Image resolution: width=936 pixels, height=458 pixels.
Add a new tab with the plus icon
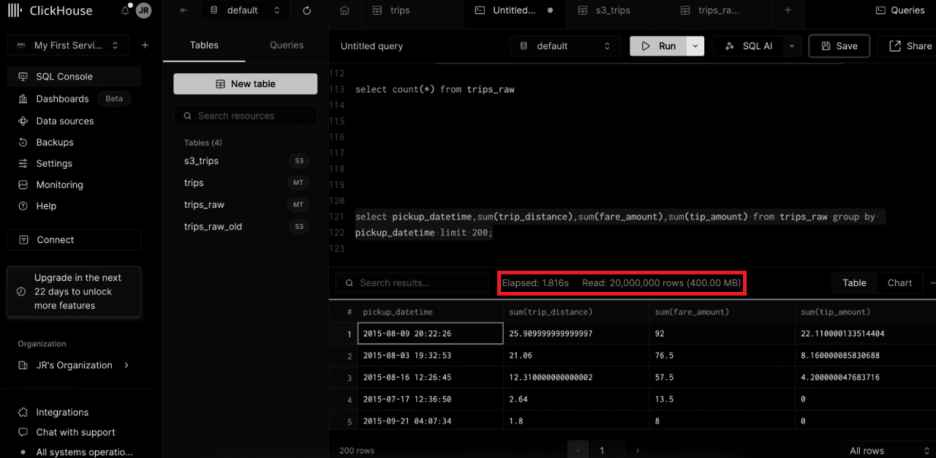(788, 10)
